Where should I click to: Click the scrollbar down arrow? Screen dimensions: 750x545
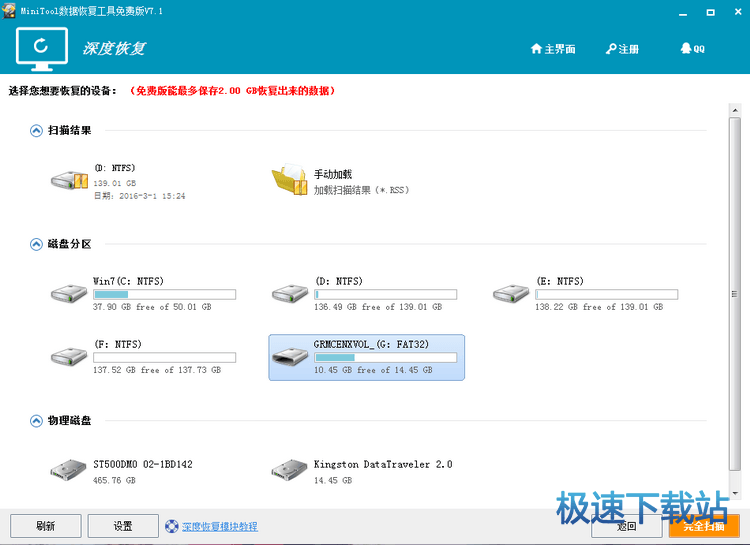pos(735,493)
